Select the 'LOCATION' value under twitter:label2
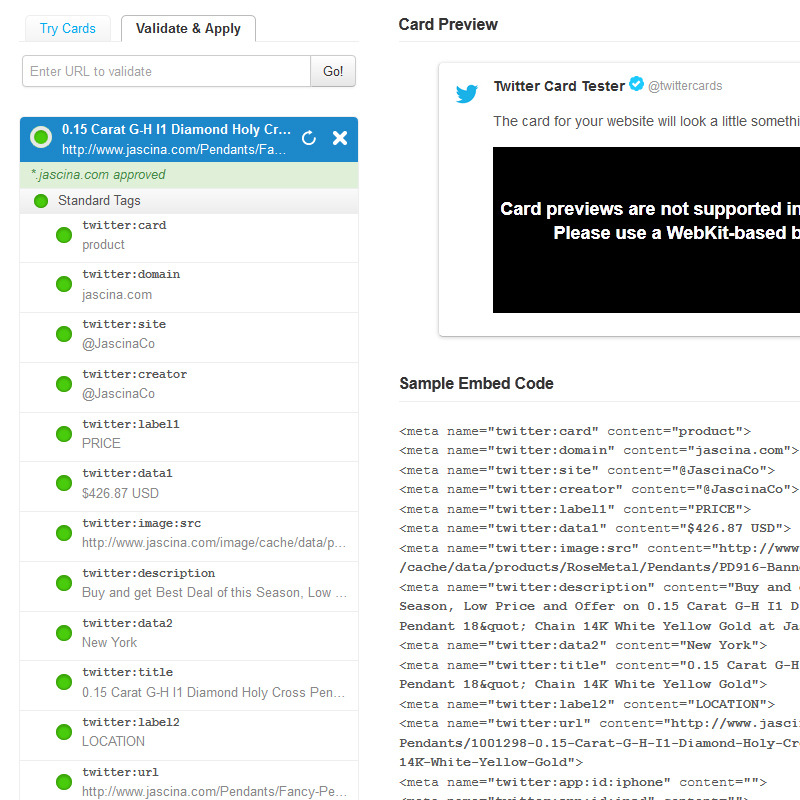This screenshot has height=800, width=800. point(113,742)
